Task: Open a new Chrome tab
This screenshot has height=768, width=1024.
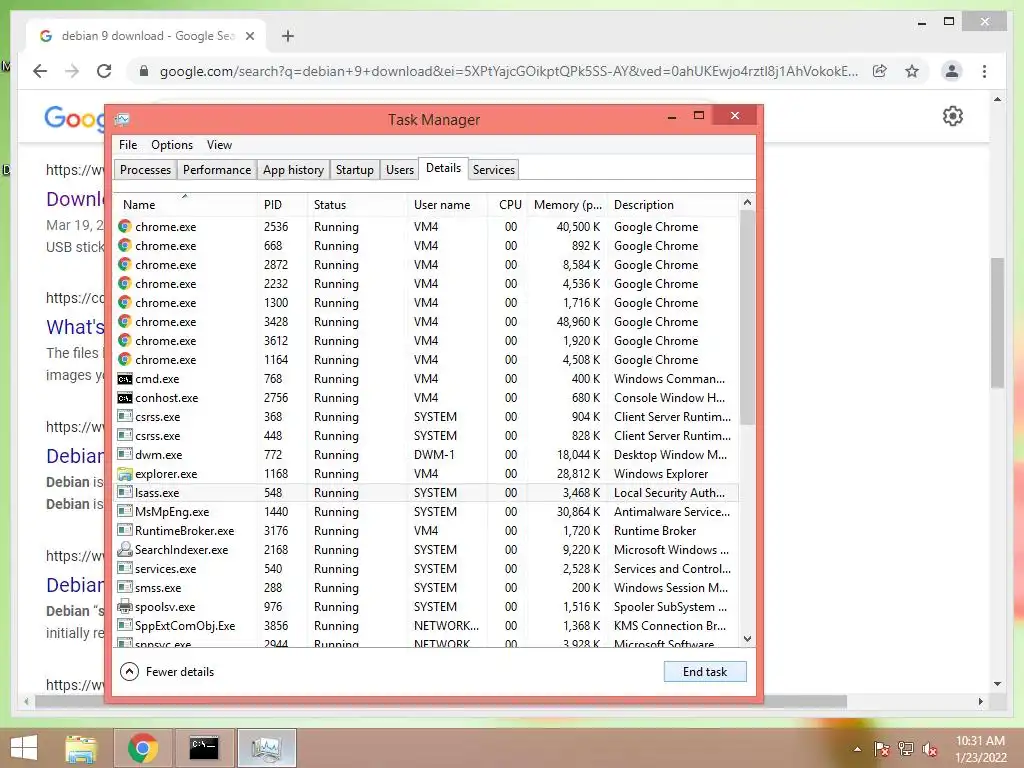Action: 288,36
